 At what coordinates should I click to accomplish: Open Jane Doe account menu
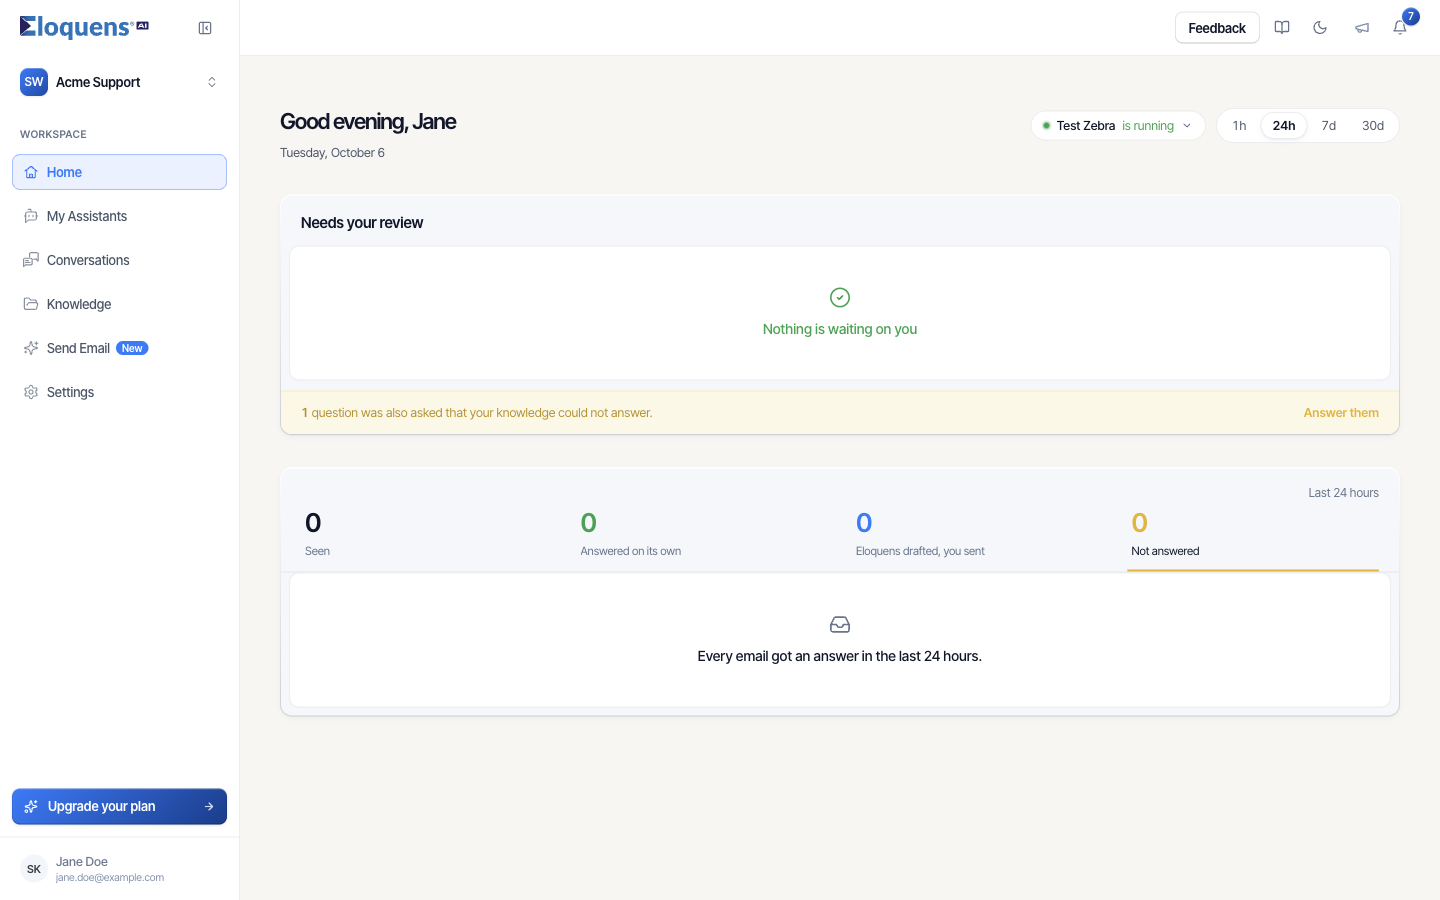[119, 869]
